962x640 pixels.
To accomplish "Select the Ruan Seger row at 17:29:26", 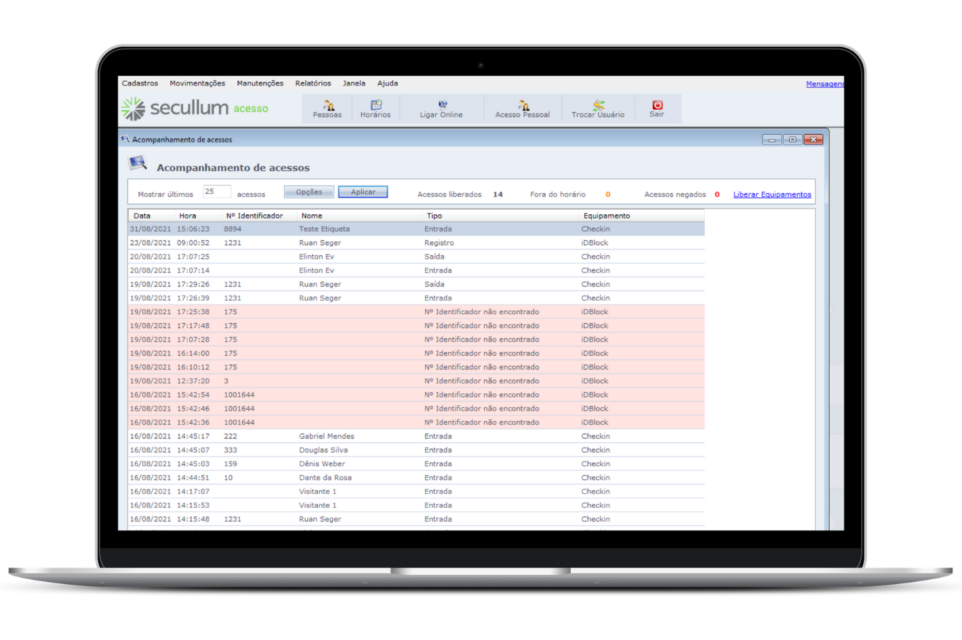I will 417,284.
